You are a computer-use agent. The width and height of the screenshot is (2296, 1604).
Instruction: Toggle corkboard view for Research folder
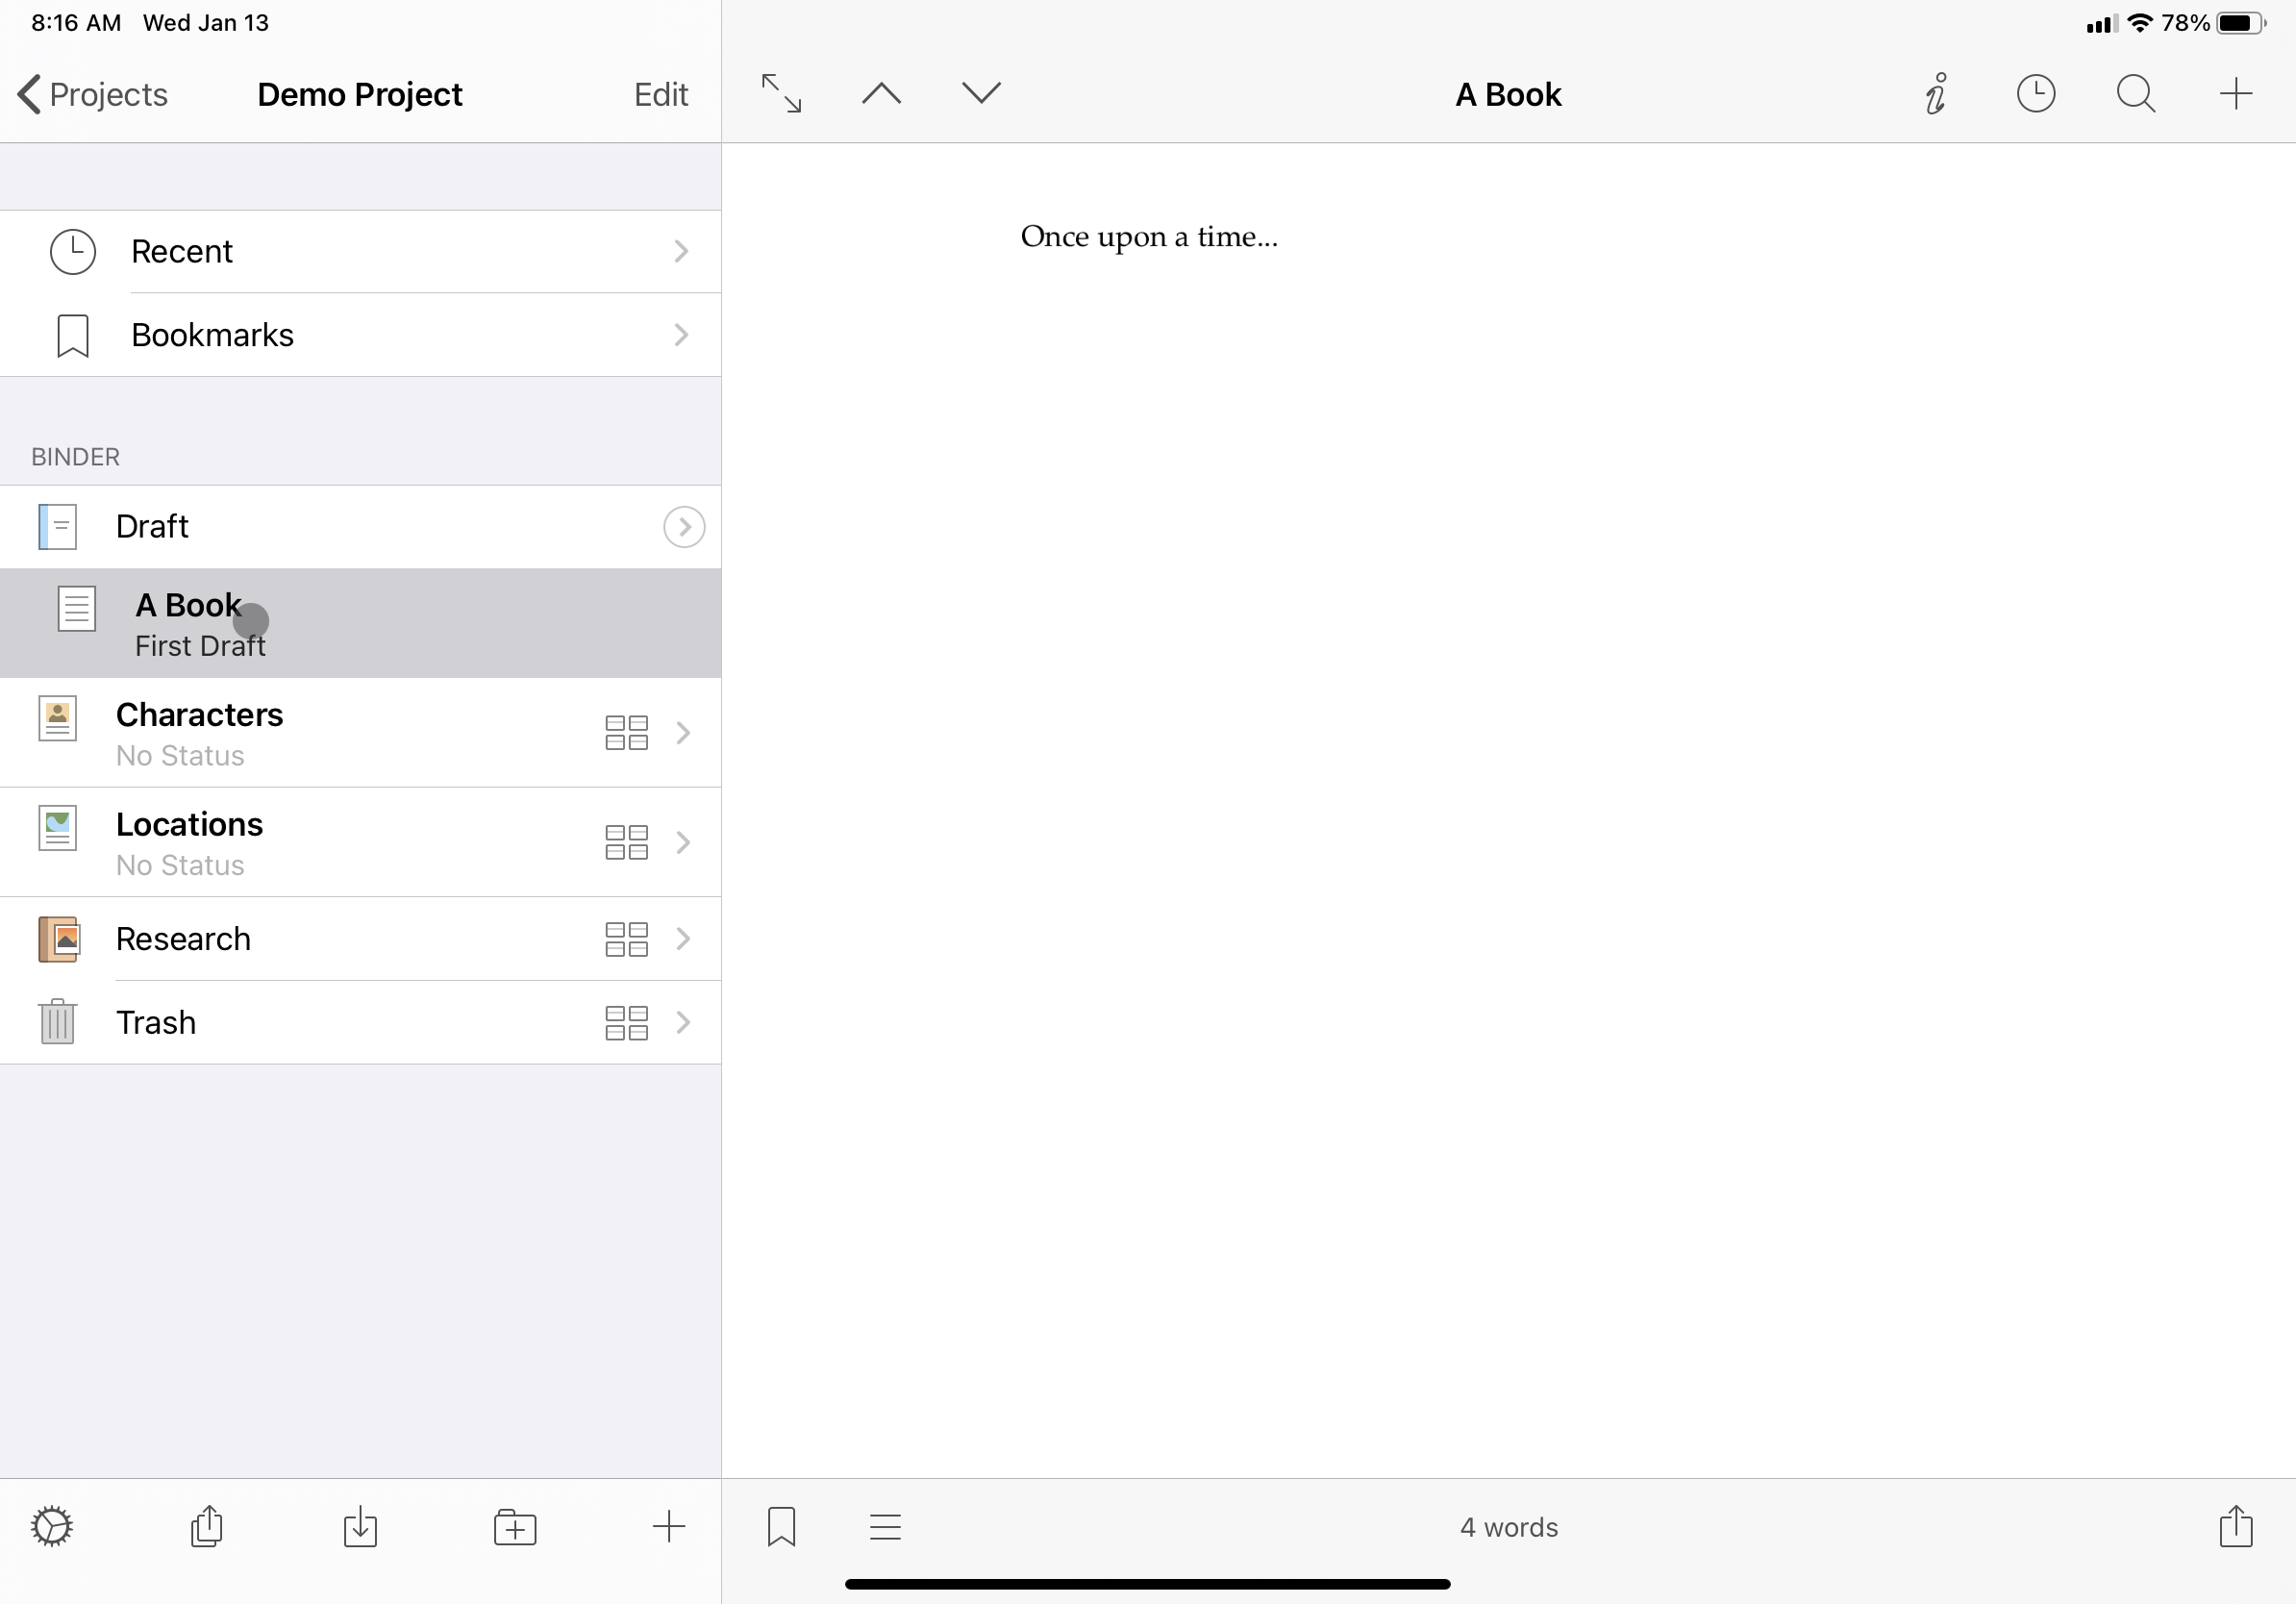pos(626,939)
